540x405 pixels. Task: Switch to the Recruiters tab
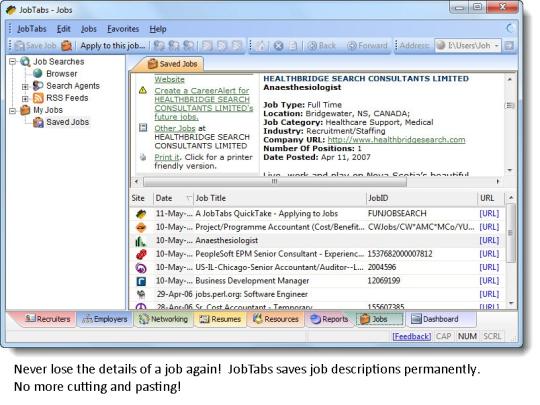[48, 319]
